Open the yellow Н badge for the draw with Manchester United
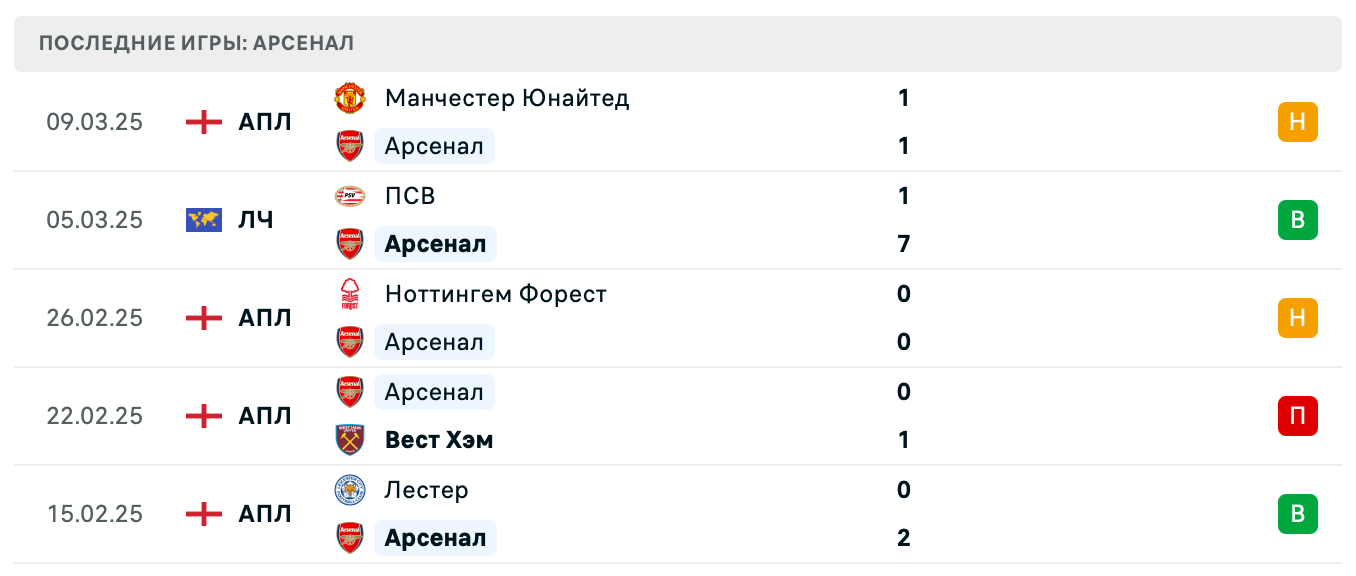This screenshot has width=1356, height=576. pyautogui.click(x=1298, y=122)
